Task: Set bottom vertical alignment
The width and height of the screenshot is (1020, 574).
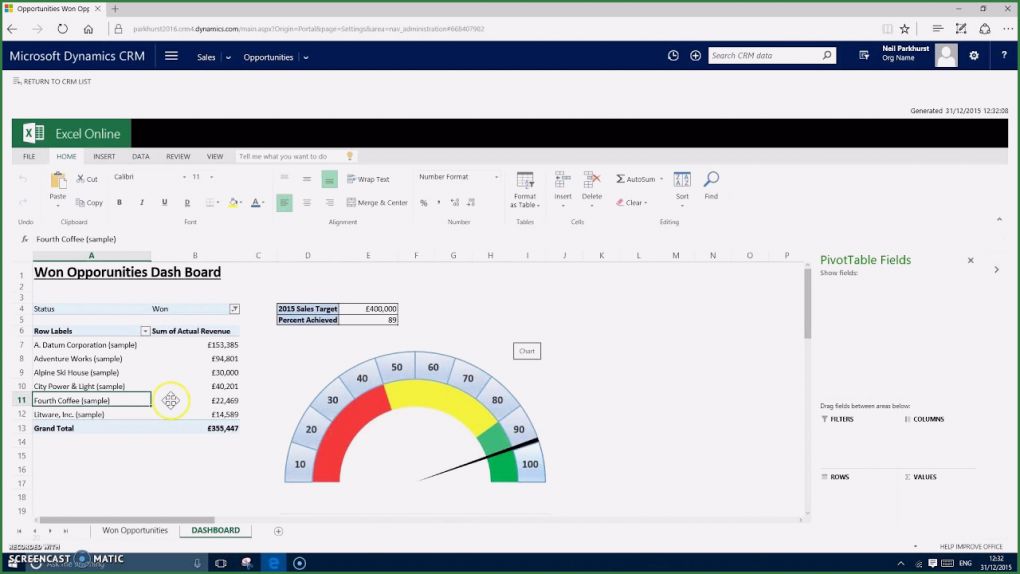Action: [330, 178]
